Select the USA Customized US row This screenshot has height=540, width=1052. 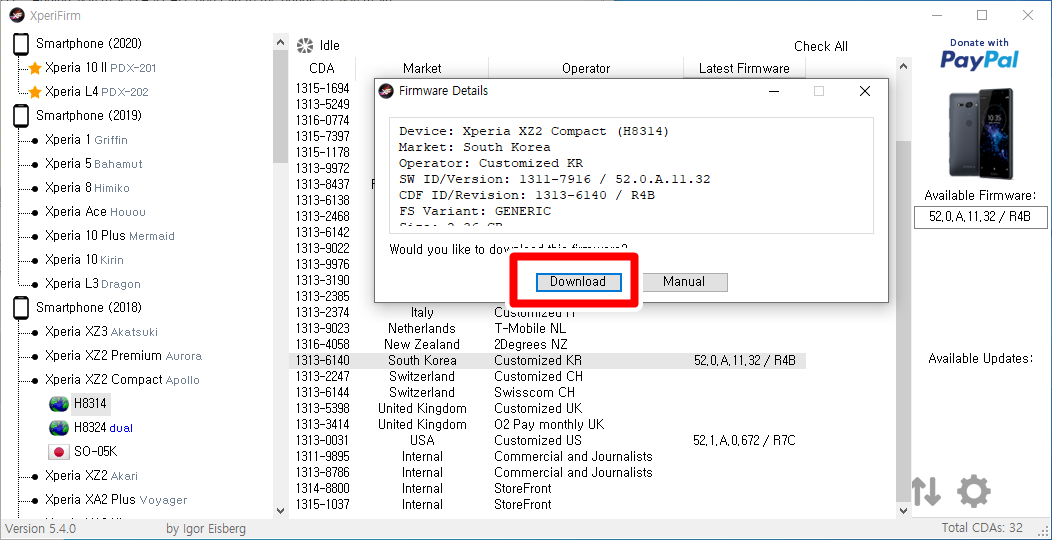click(547, 441)
